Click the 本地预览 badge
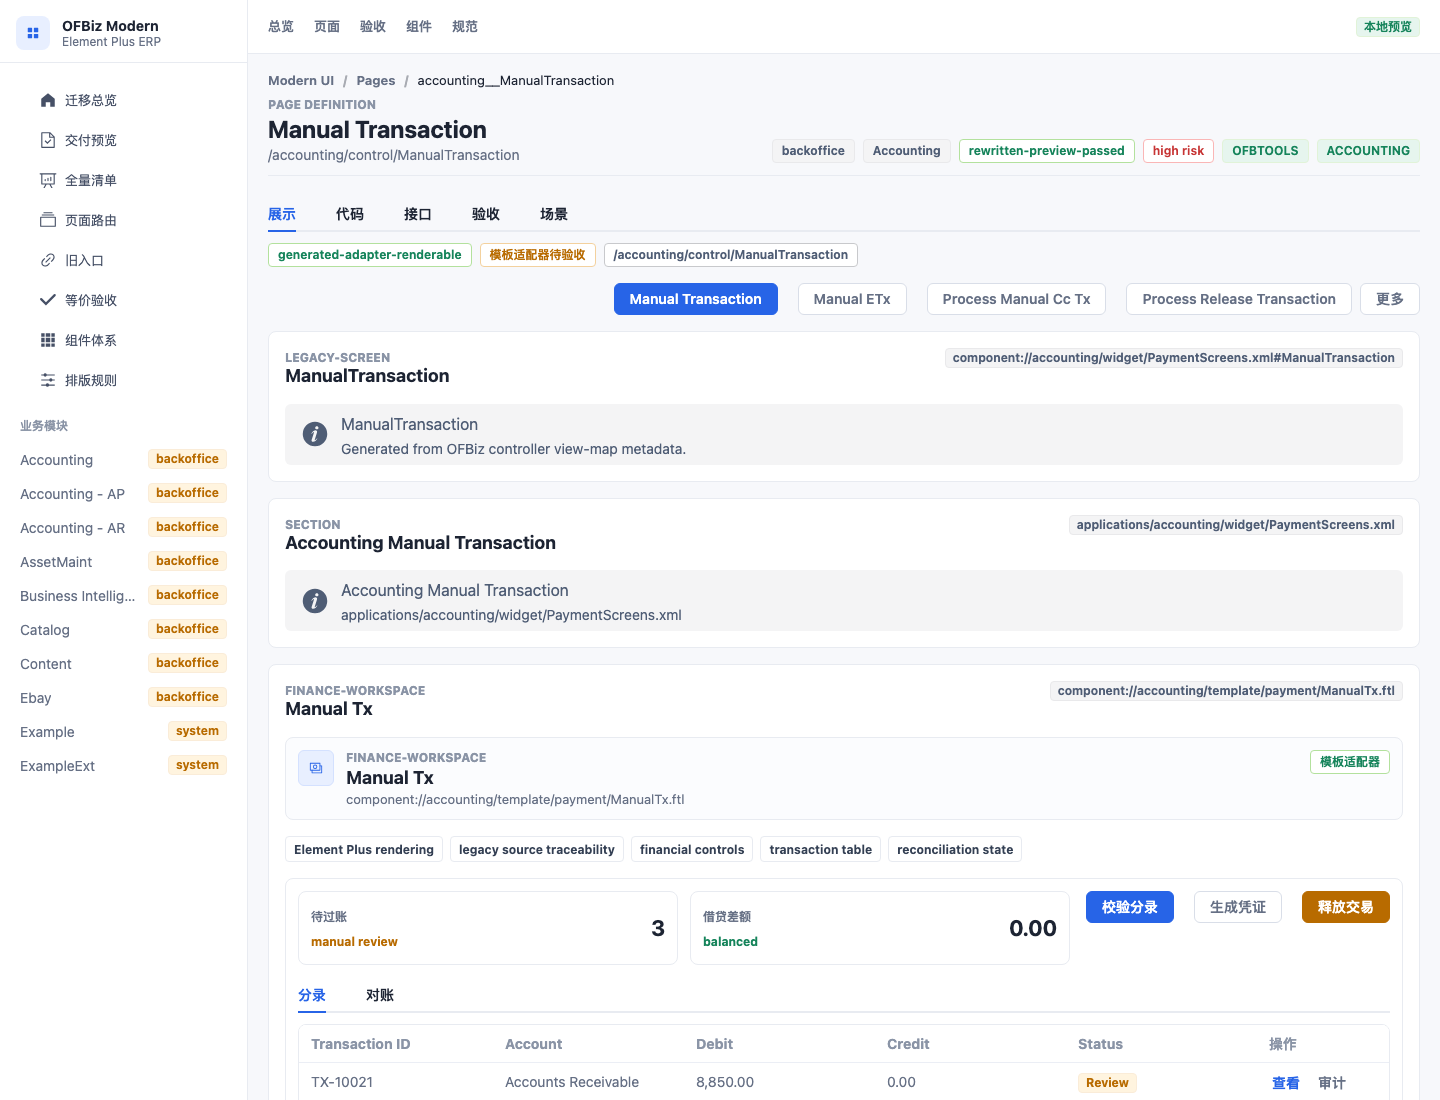The height and width of the screenshot is (1100, 1440). 1388,27
